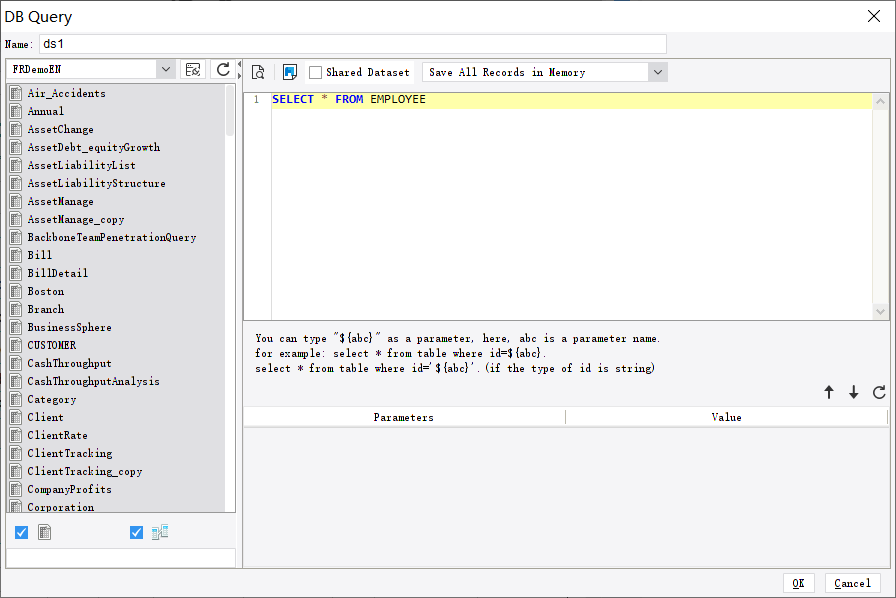The image size is (896, 598).
Task: Click the blue SQL paste/format icon
Action: (290, 71)
